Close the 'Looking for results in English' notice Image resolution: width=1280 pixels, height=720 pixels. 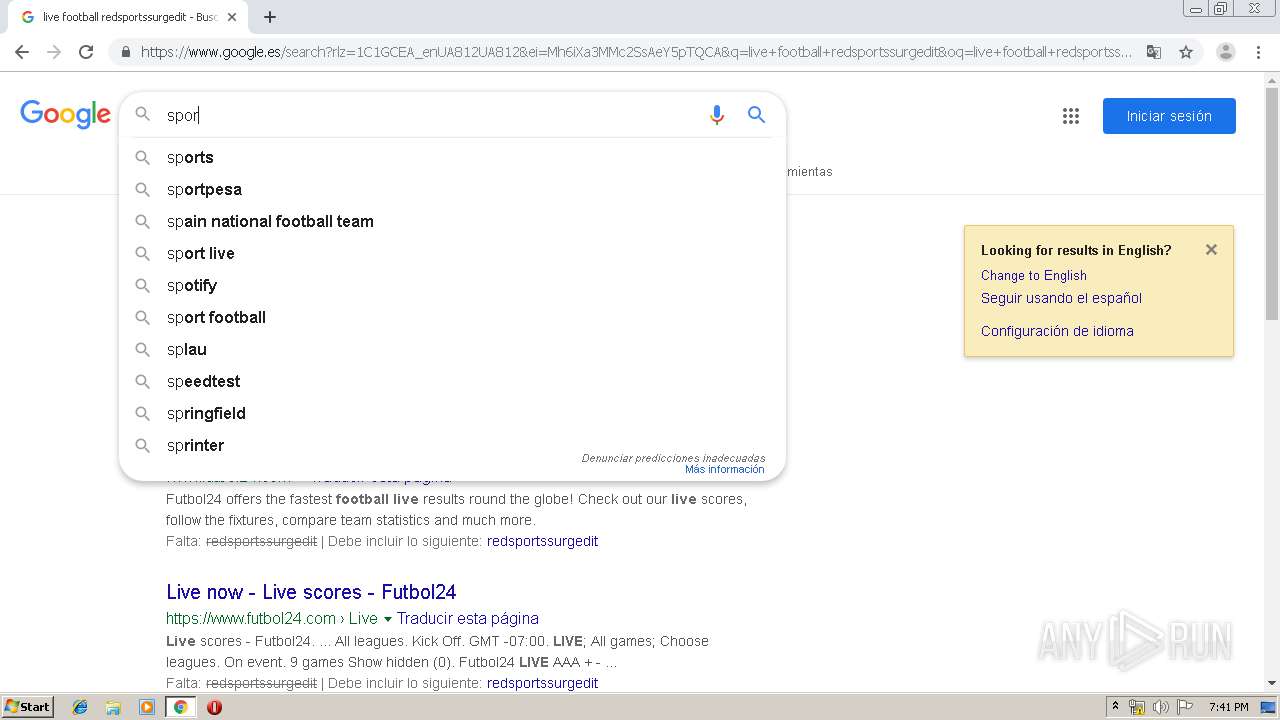point(1211,250)
